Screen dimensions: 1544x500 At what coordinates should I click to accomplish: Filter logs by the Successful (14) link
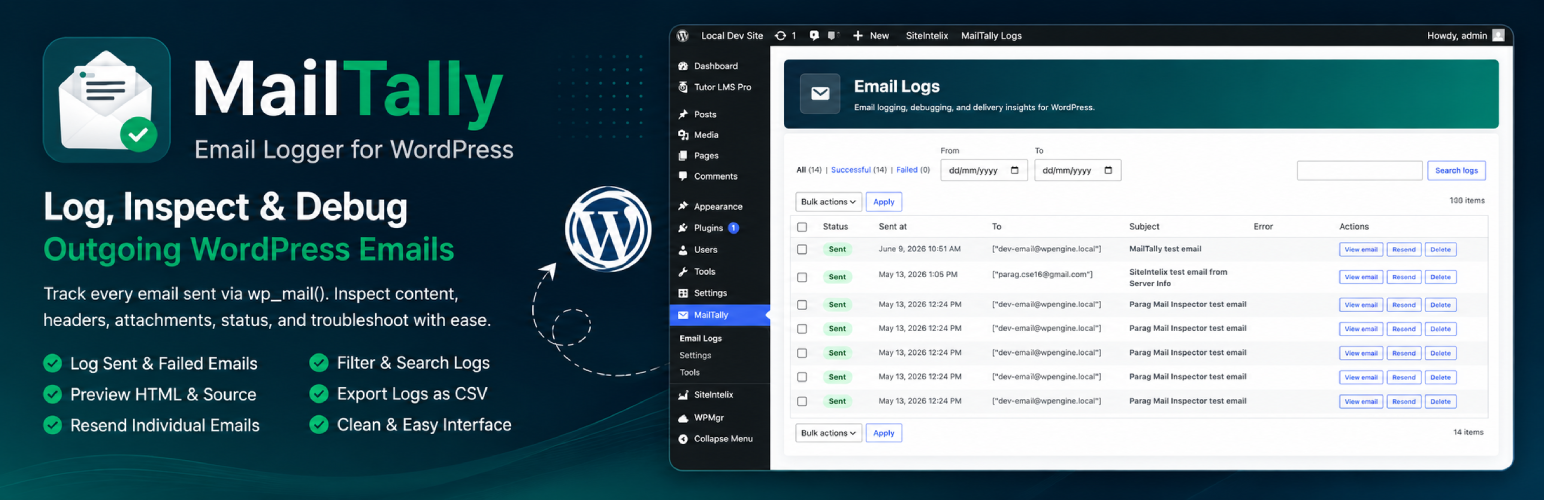(859, 170)
